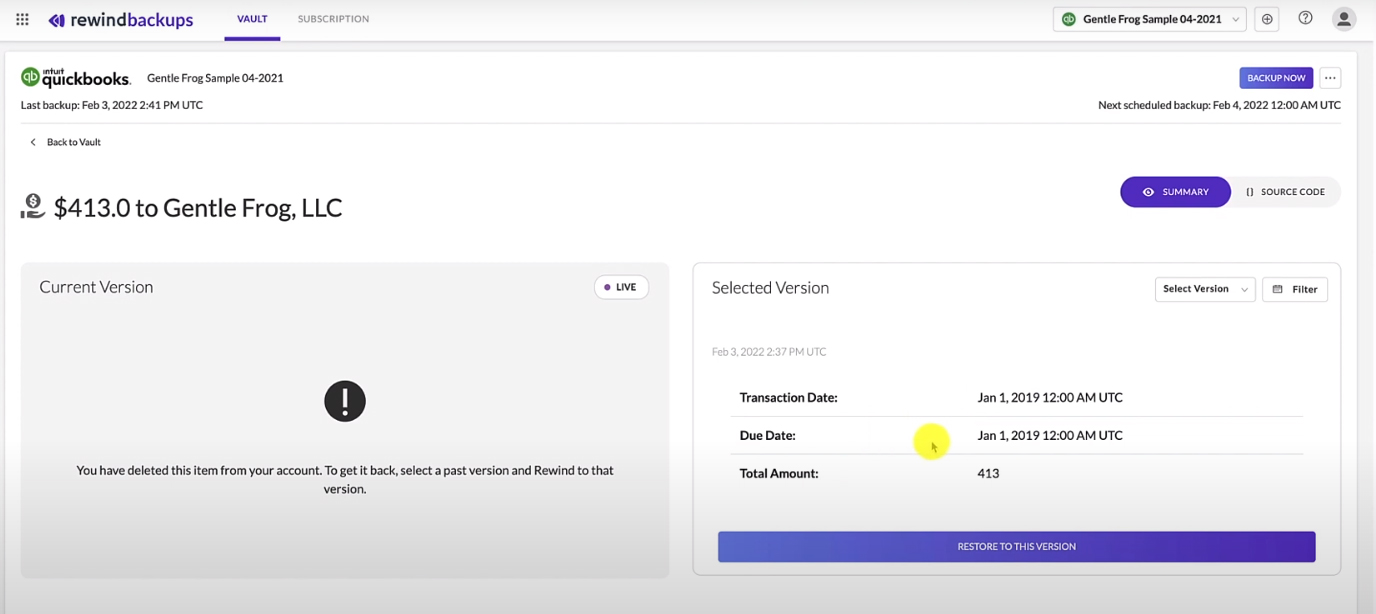Switch to the Vault tab
Viewport: 1376px width, 614px height.
point(252,19)
